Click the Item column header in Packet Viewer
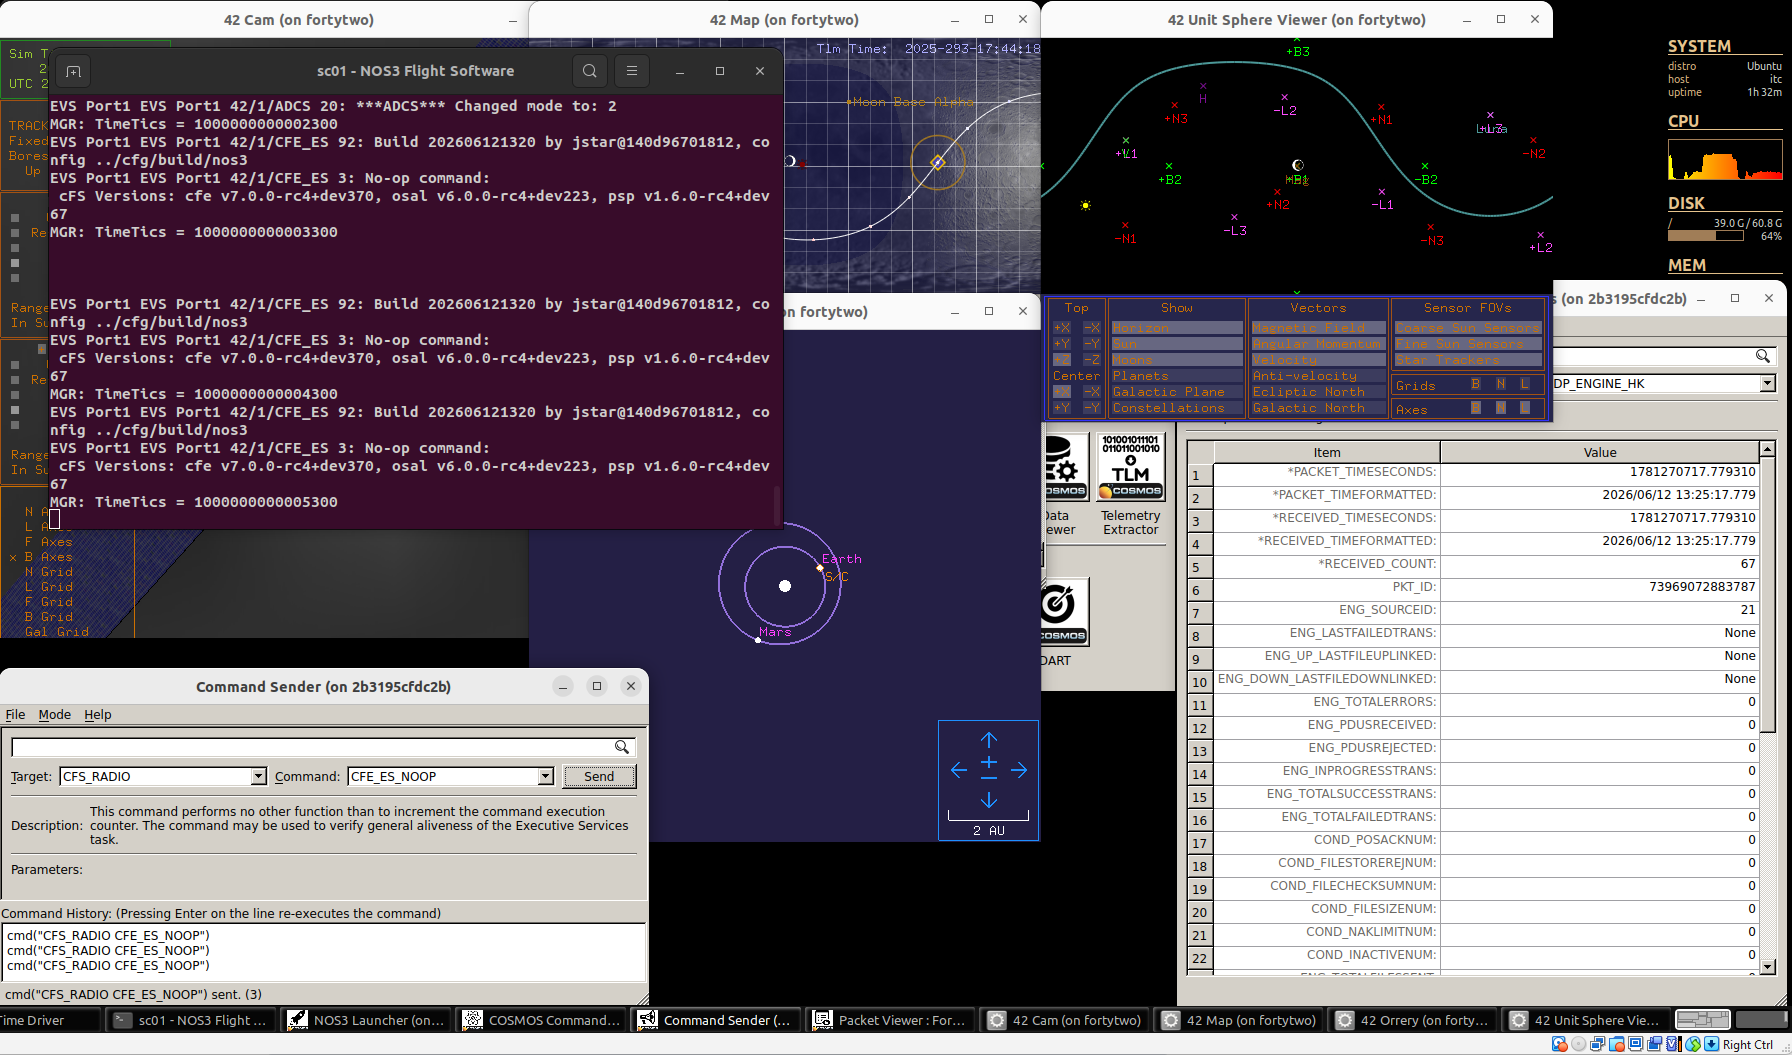1792x1055 pixels. [x=1327, y=452]
